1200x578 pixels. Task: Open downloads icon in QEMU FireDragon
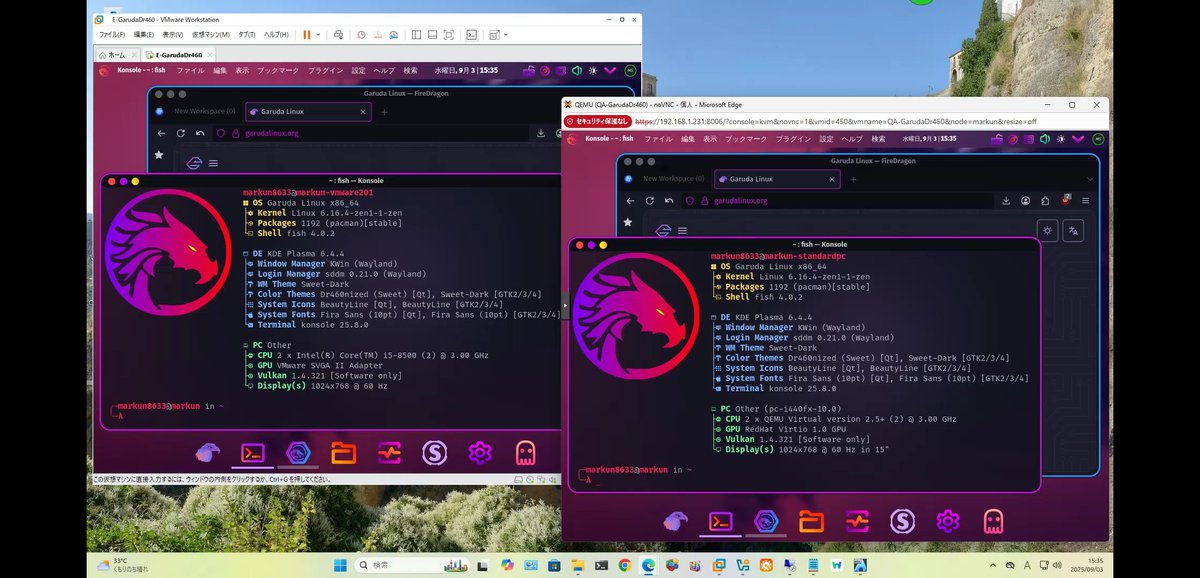point(1006,200)
